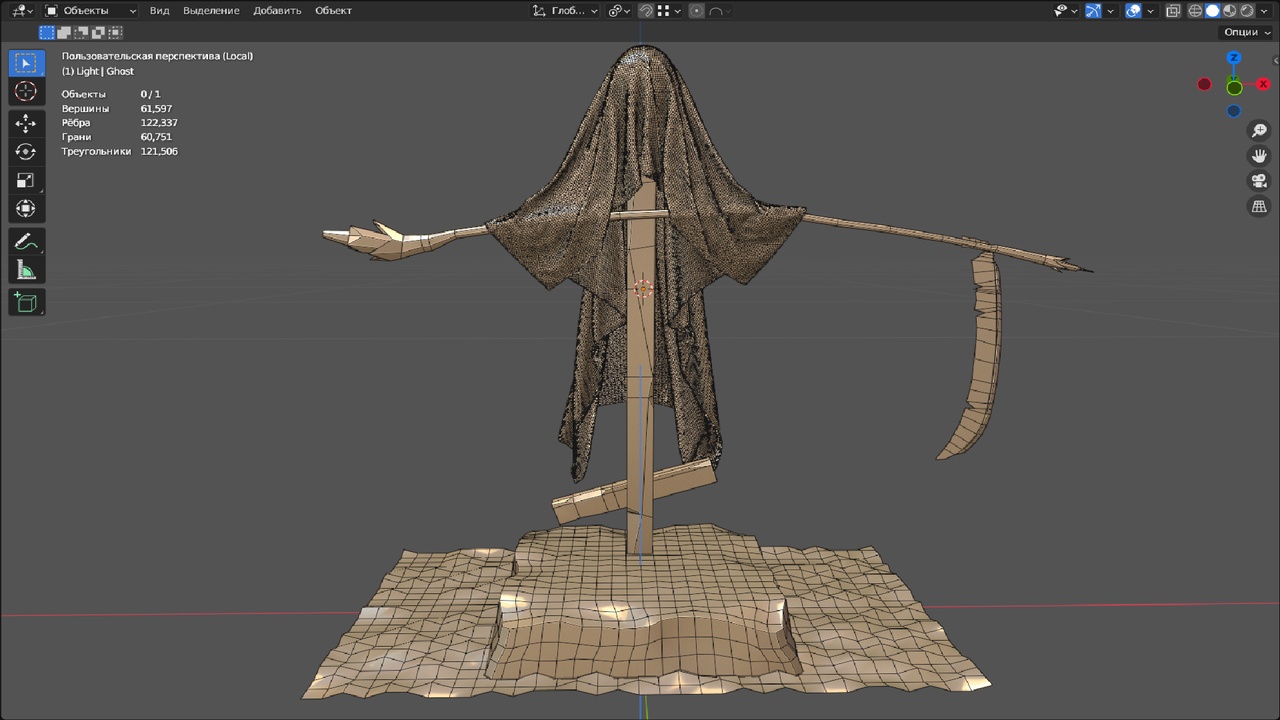Viewport: 1280px width, 720px height.
Task: Open the Выделение menu
Action: coord(211,11)
